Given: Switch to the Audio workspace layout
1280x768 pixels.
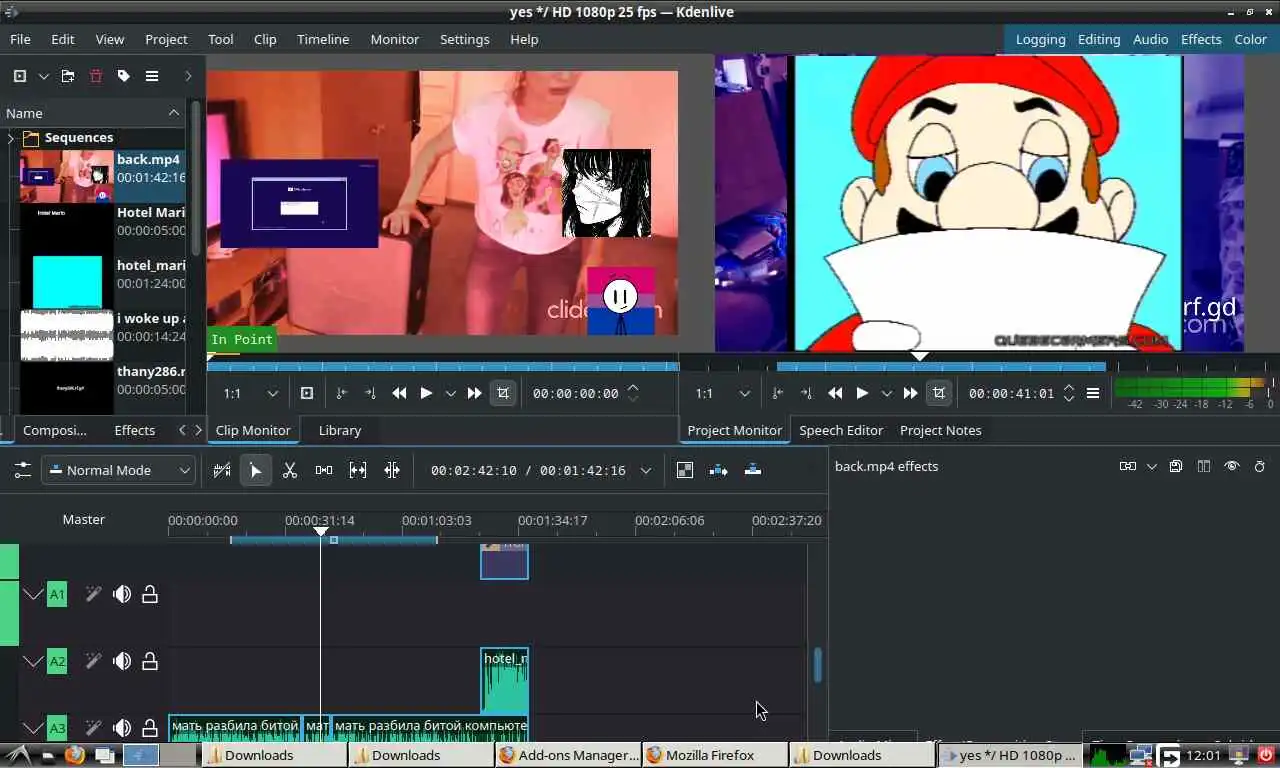Looking at the screenshot, I should 1150,39.
